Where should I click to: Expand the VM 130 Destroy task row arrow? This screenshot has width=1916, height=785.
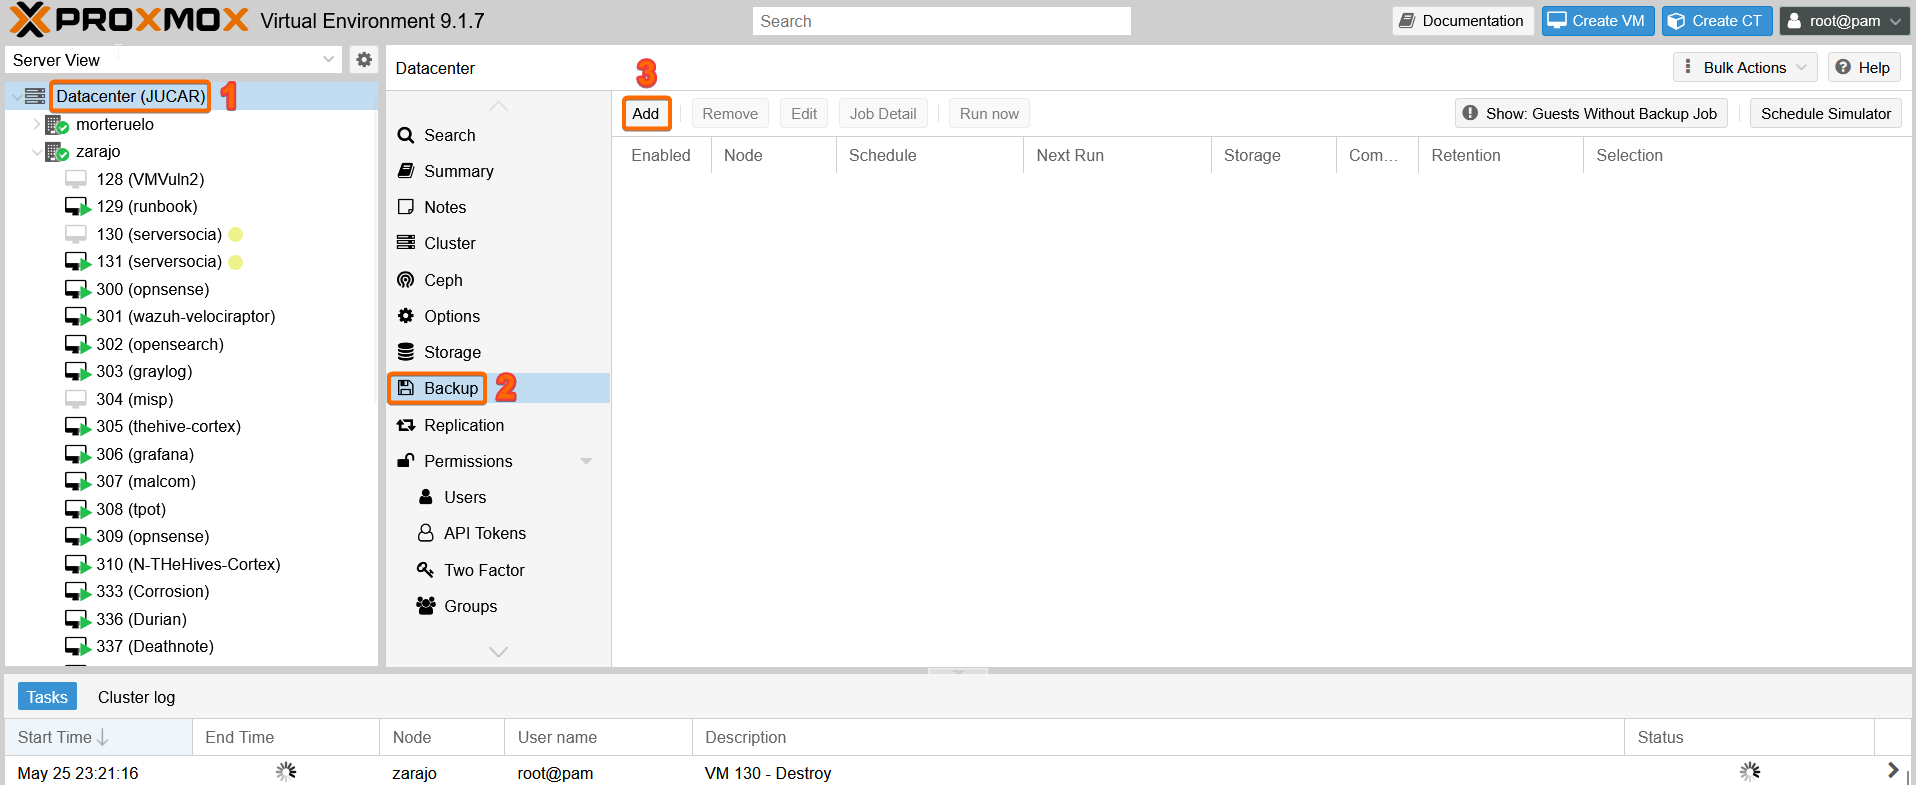1892,771
